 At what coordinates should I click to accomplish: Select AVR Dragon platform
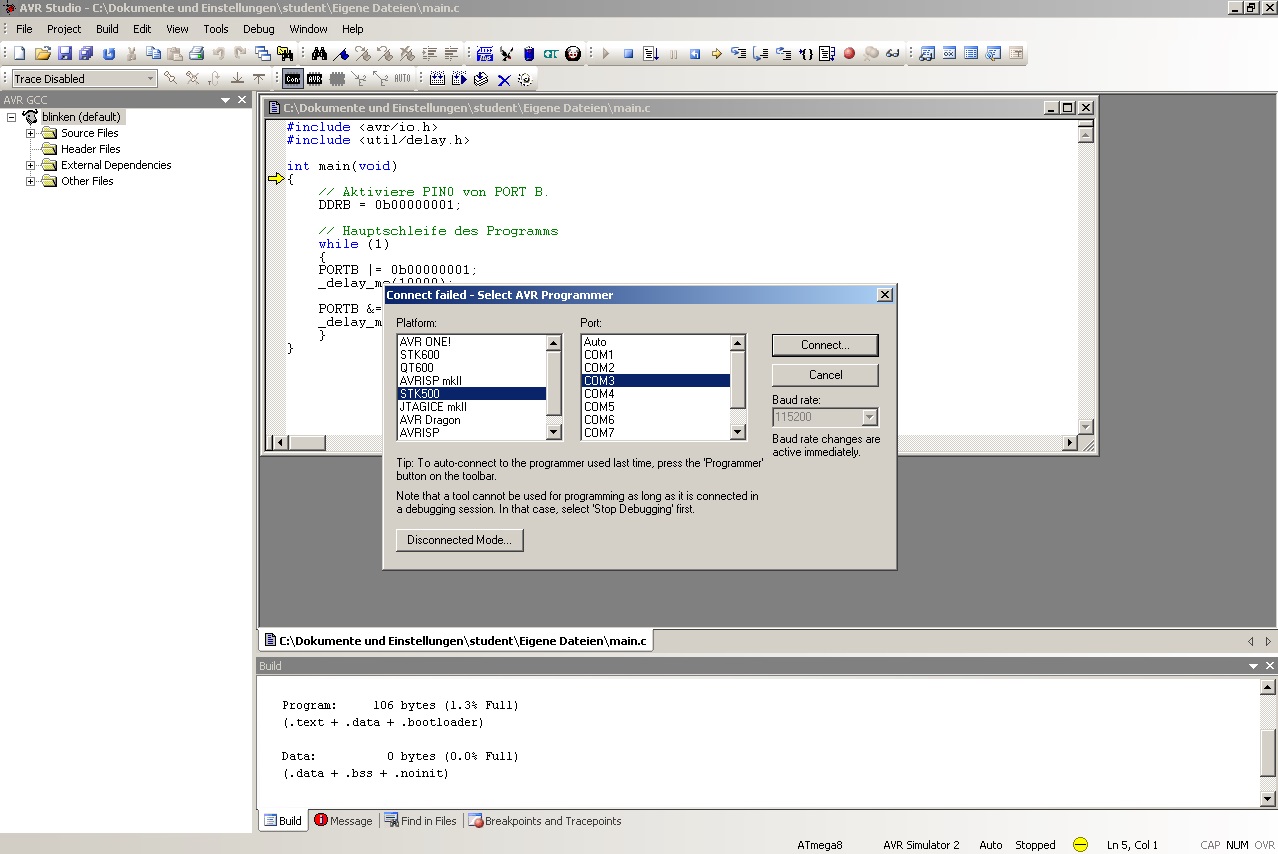[x=471, y=420]
